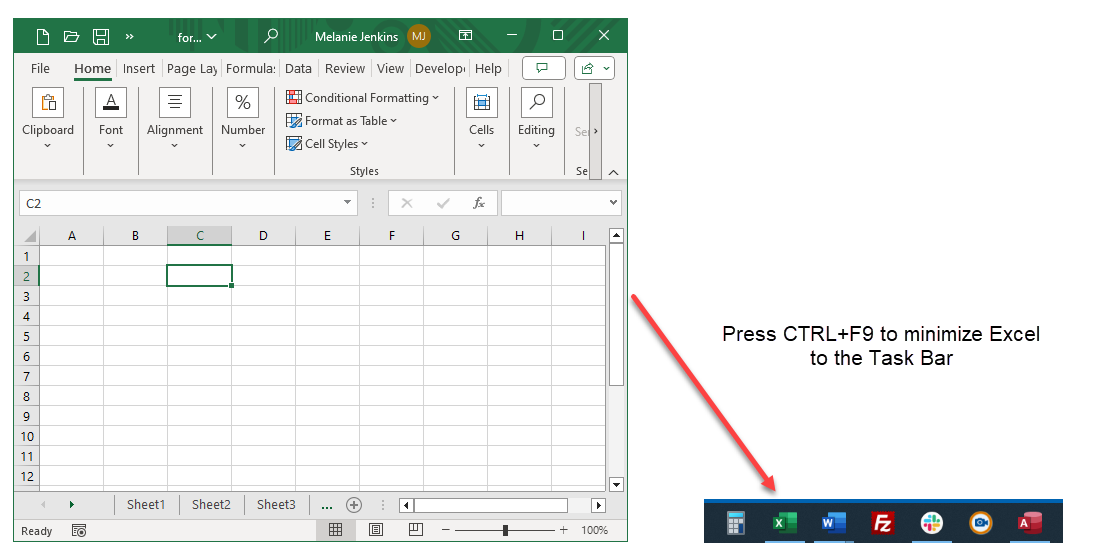Click next sheet navigation arrow

tap(71, 504)
